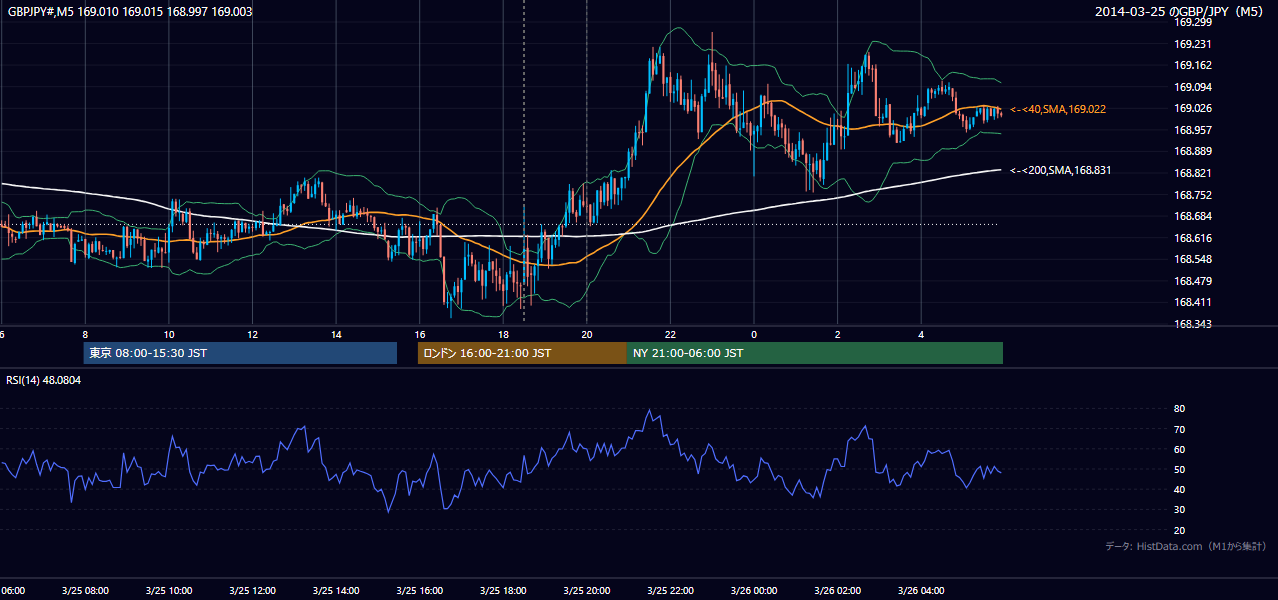Click price axis value 169.026
Viewport: 1278px width, 600px height.
click(x=1193, y=108)
